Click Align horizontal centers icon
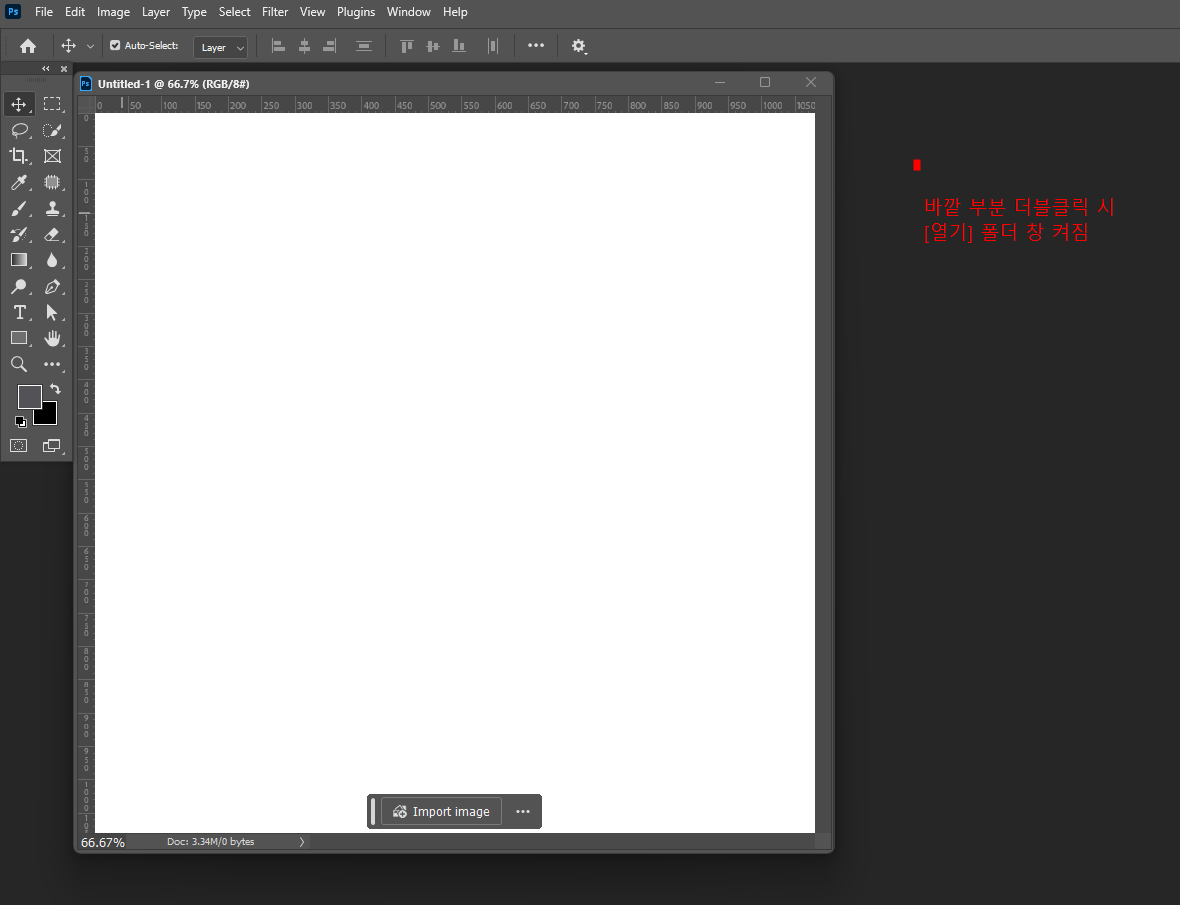Viewport: 1180px width, 905px height. [x=304, y=46]
